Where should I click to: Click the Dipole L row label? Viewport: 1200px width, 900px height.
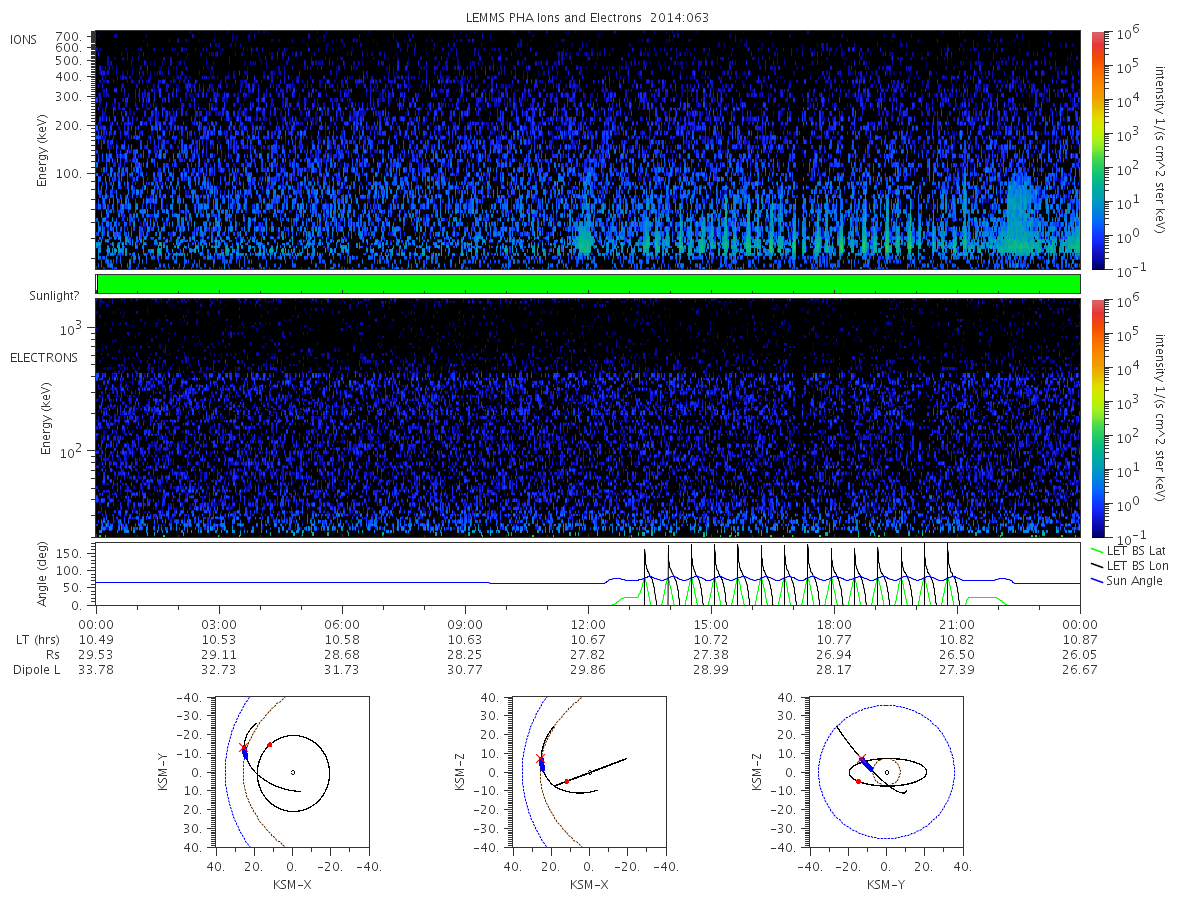37,669
